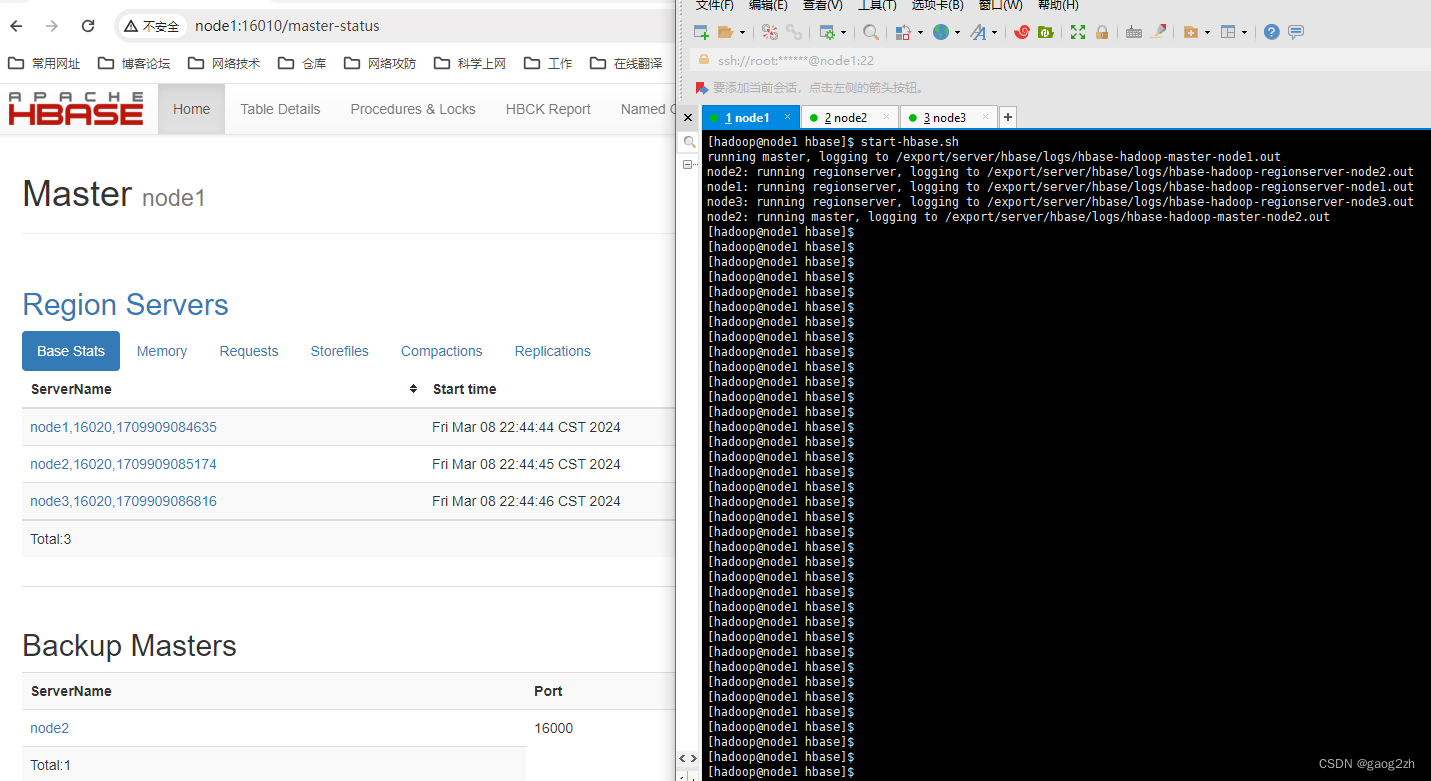Expand dropdown arrow beside globe encoding icon
The image size is (1431, 781).
(956, 33)
